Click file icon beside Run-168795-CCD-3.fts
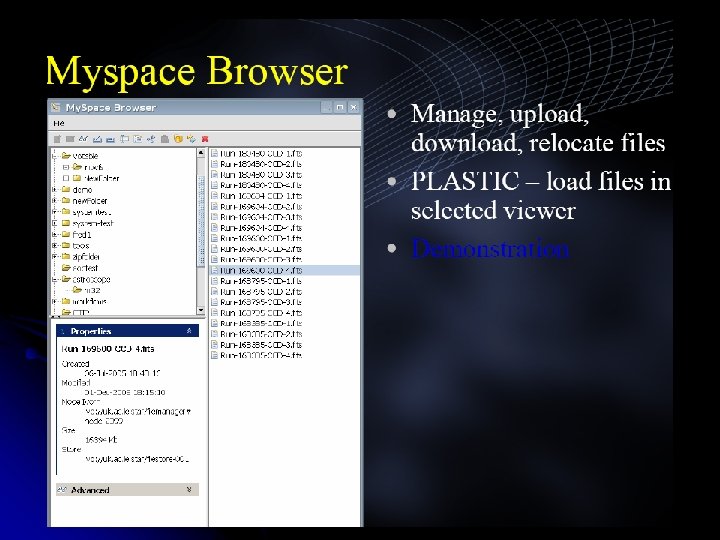 pos(214,302)
